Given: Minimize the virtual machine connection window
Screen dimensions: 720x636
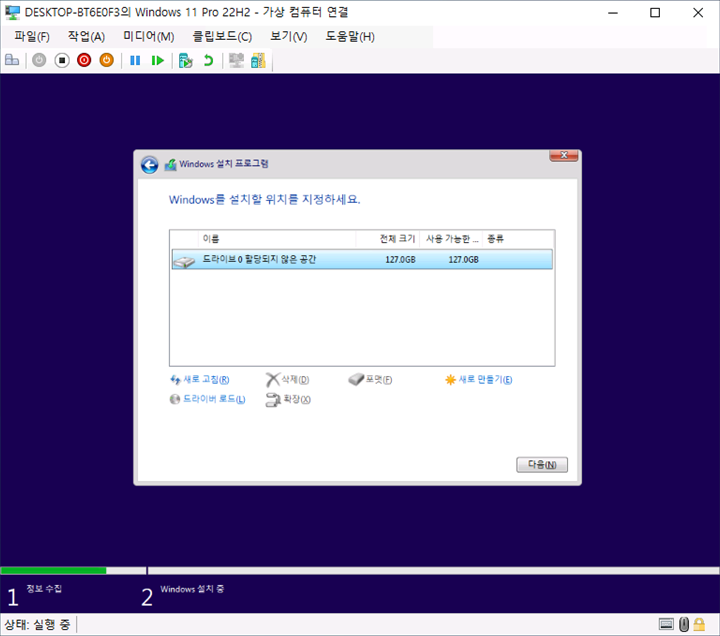Looking at the screenshot, I should 613,13.
